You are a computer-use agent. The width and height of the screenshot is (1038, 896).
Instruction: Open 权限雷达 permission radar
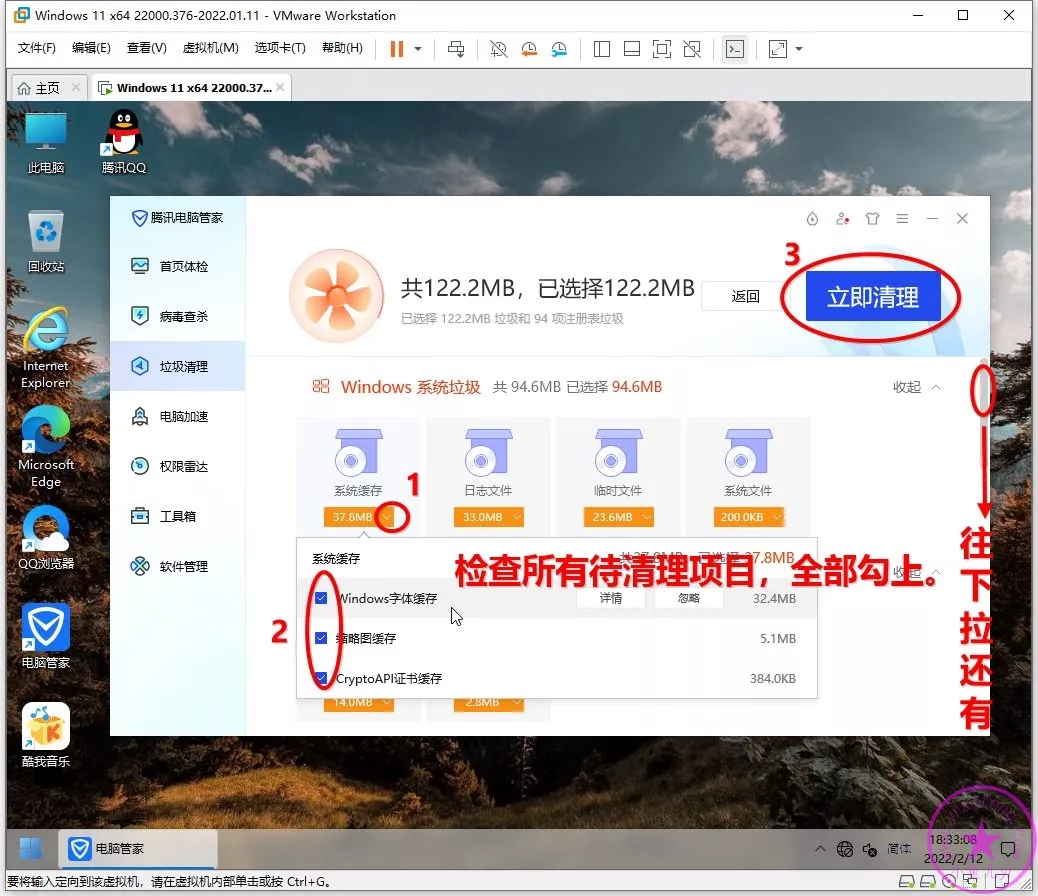pos(183,467)
